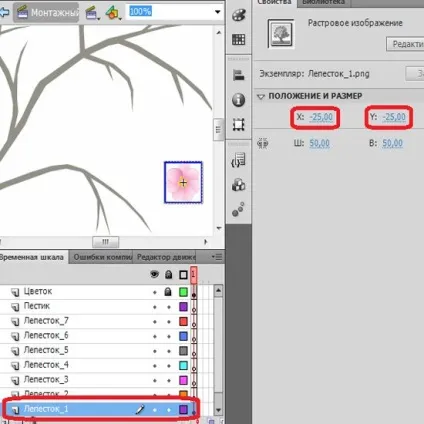Image resolution: width=424 pixels, height=424 pixels.
Task: Click the green outline swatch of Цветок
Action: [x=183, y=292]
